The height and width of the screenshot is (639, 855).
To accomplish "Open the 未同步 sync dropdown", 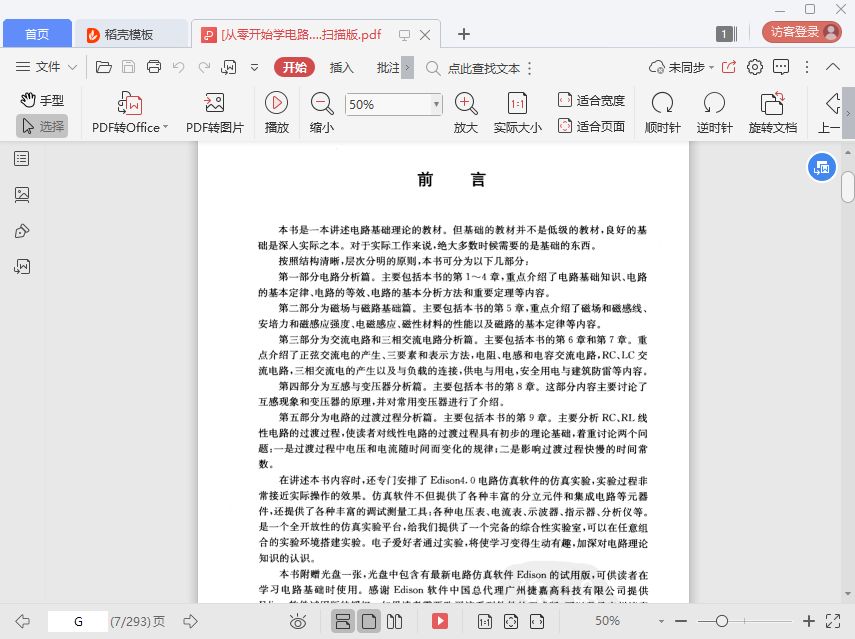I will (681, 68).
